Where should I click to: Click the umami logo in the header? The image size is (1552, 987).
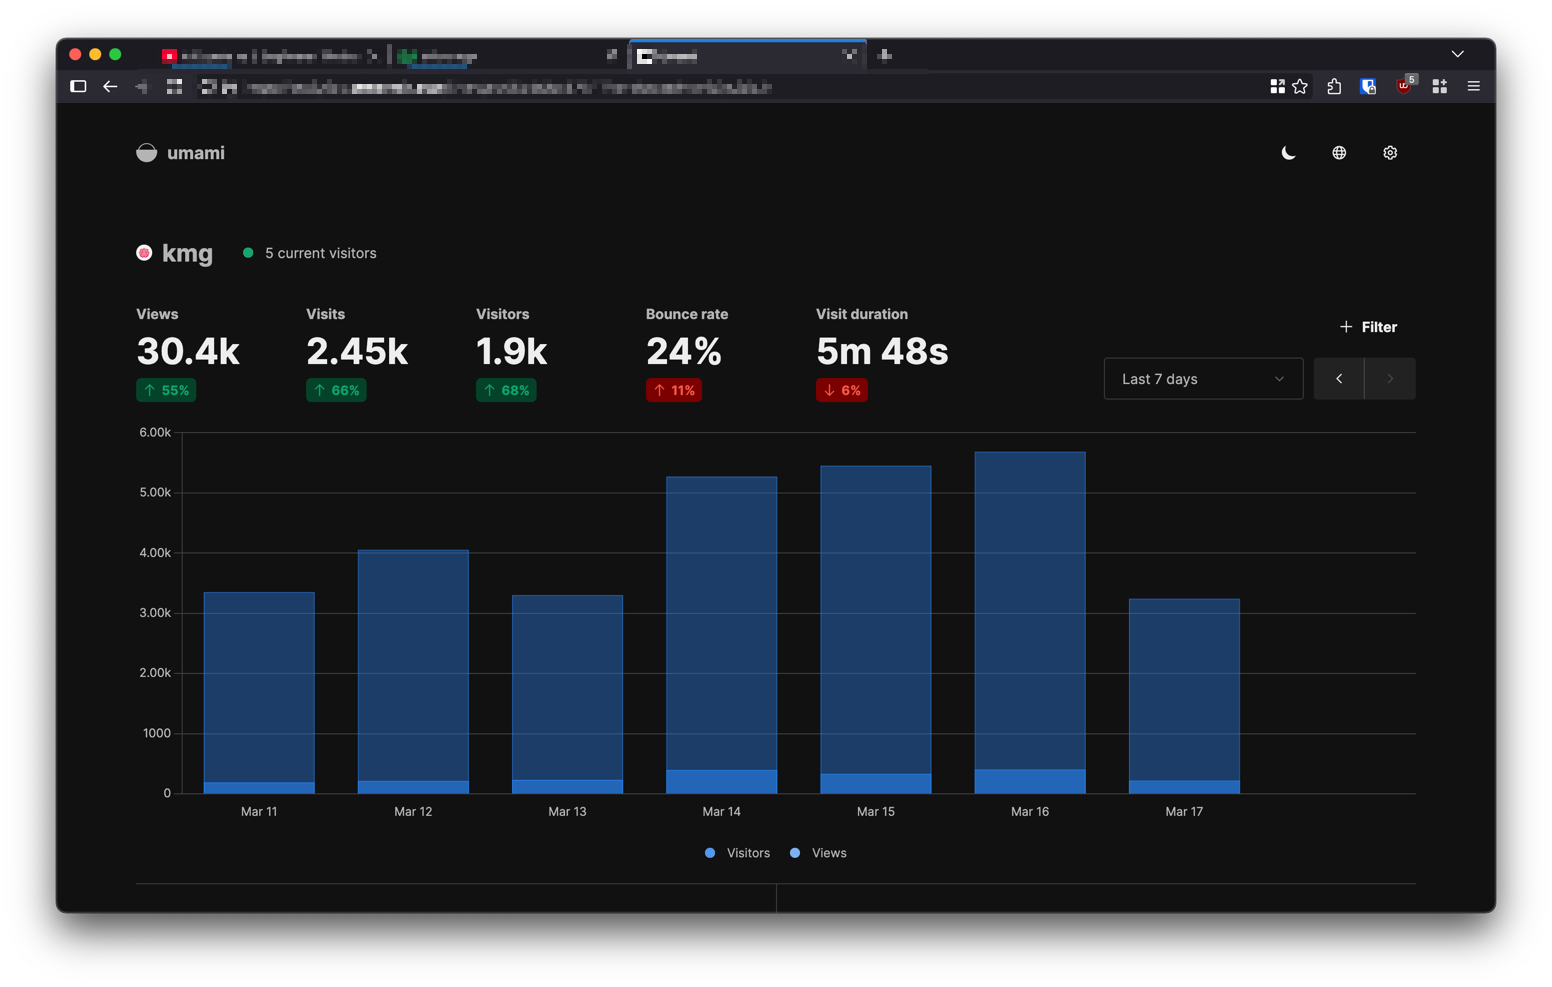146,152
